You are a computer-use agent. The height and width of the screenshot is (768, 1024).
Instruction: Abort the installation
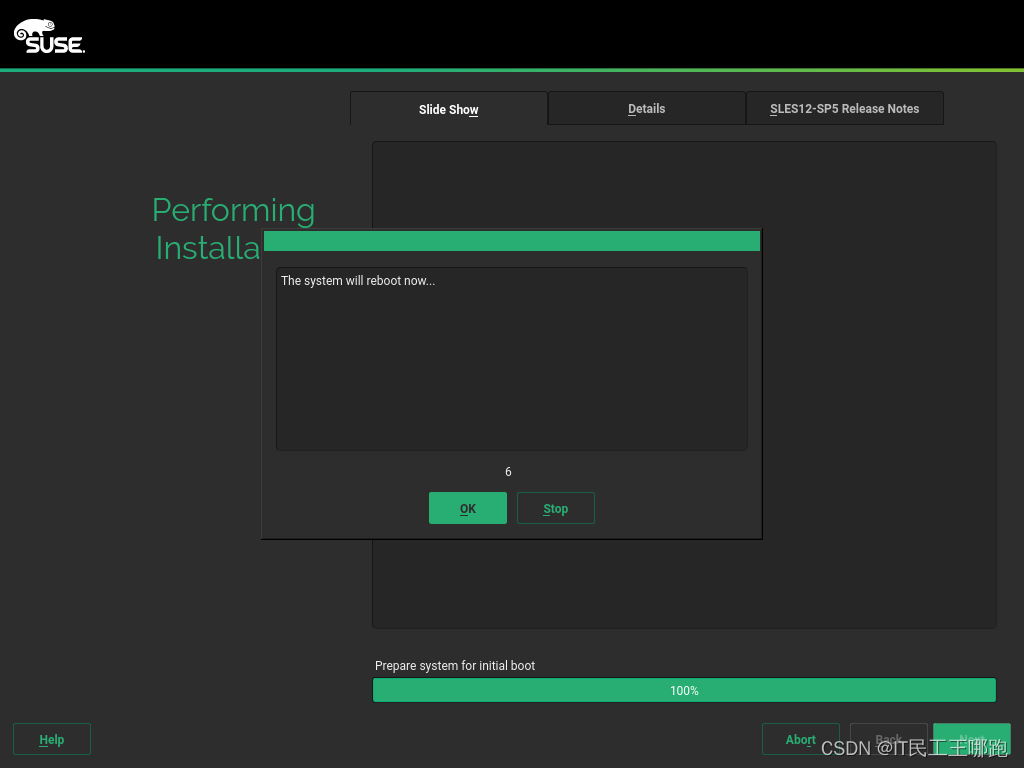tap(800, 739)
